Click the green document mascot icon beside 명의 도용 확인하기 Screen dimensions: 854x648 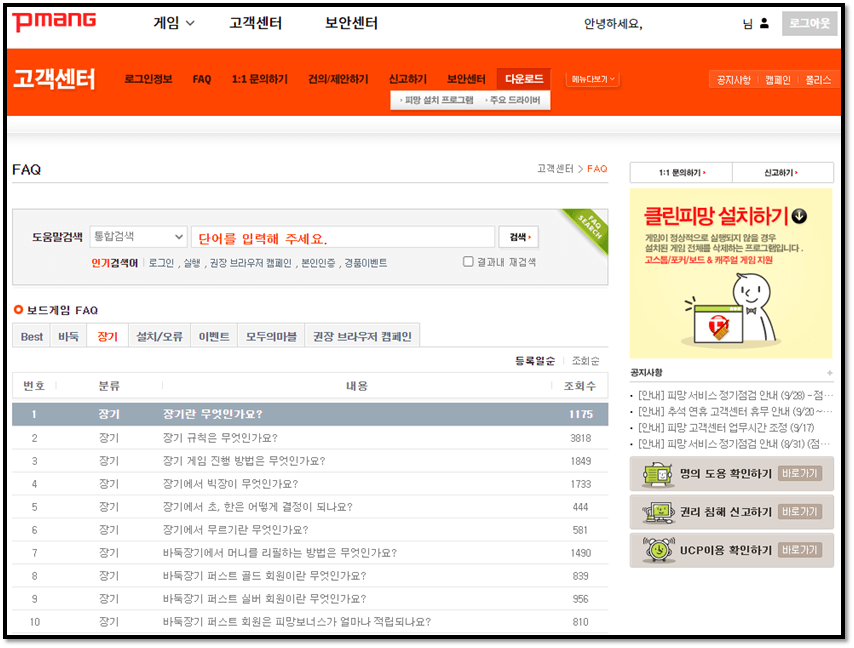coord(657,474)
